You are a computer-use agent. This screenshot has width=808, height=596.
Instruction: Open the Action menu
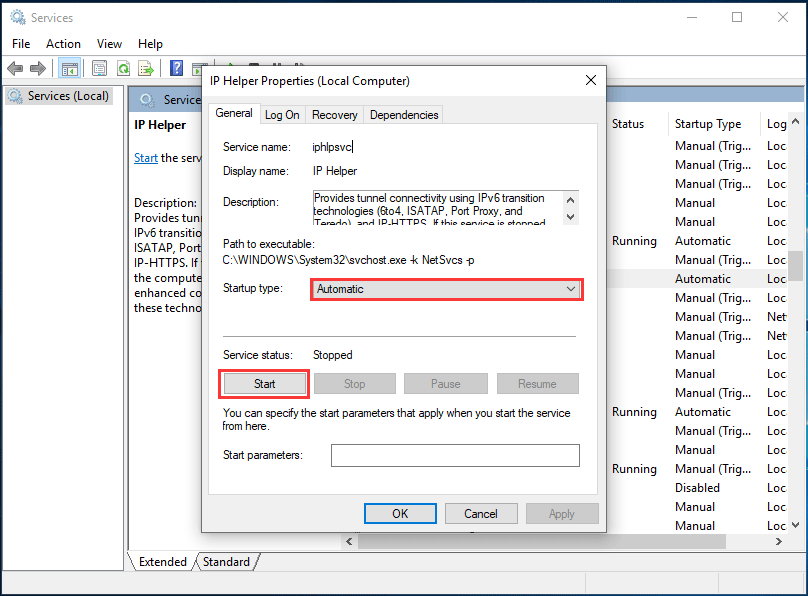[63, 43]
